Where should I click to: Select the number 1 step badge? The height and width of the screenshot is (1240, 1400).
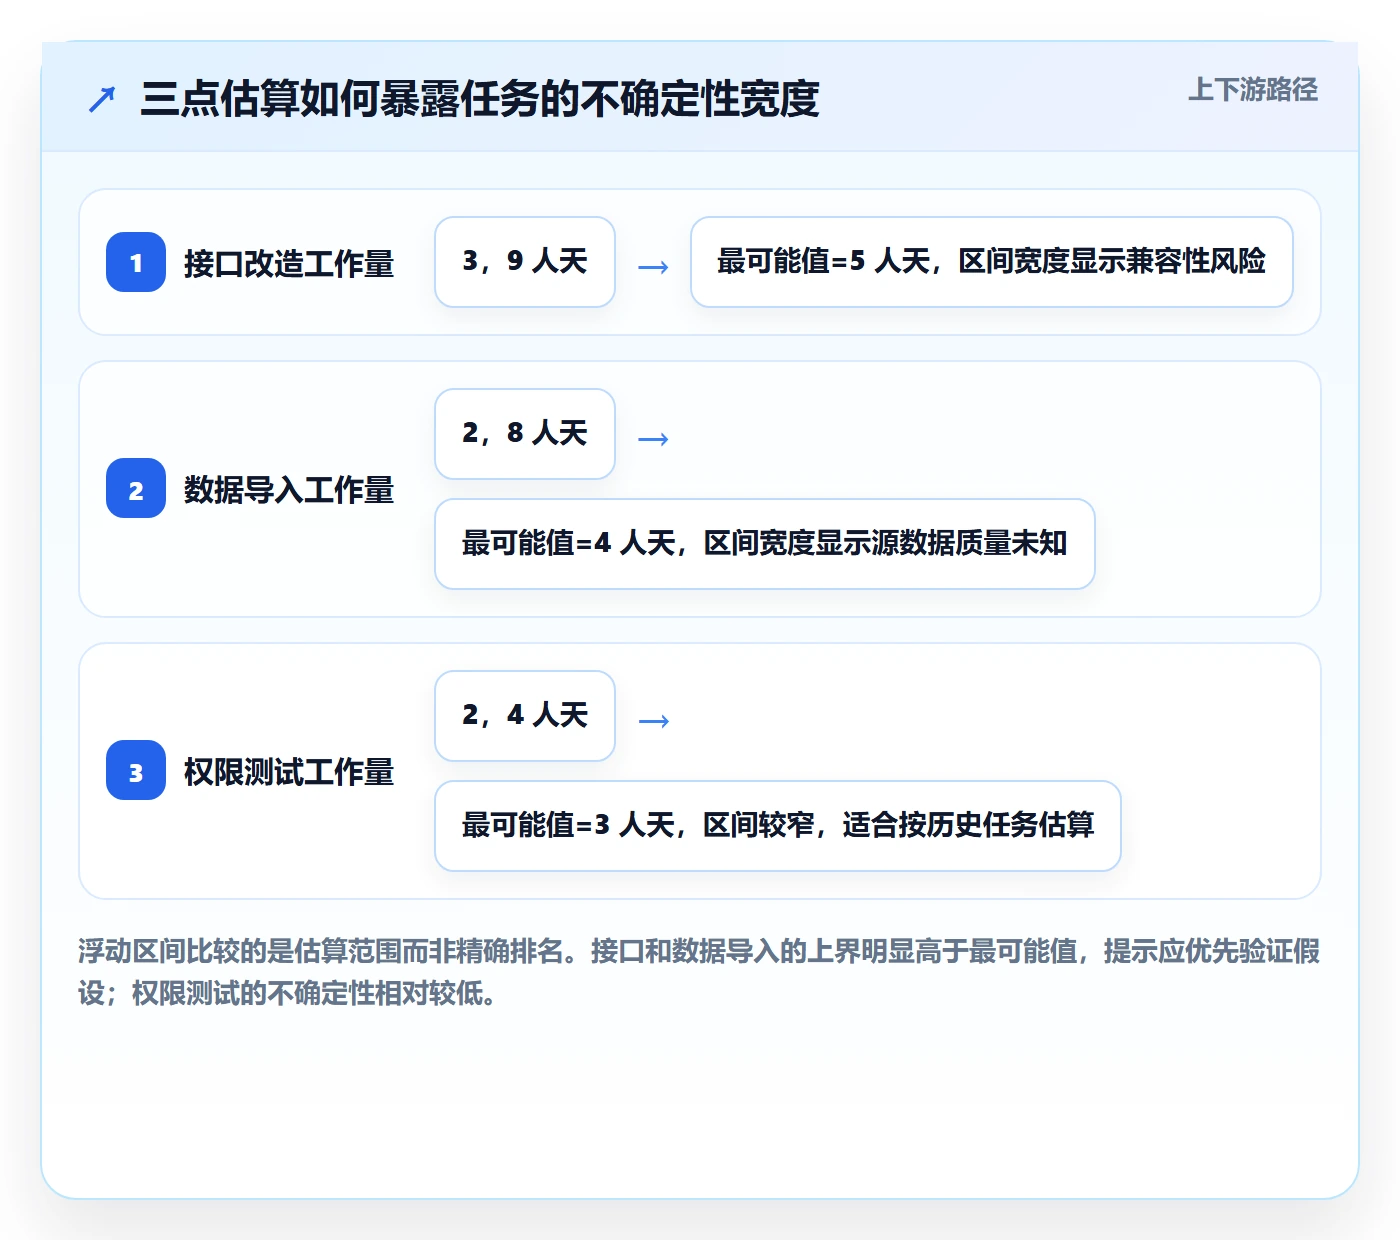(x=136, y=262)
